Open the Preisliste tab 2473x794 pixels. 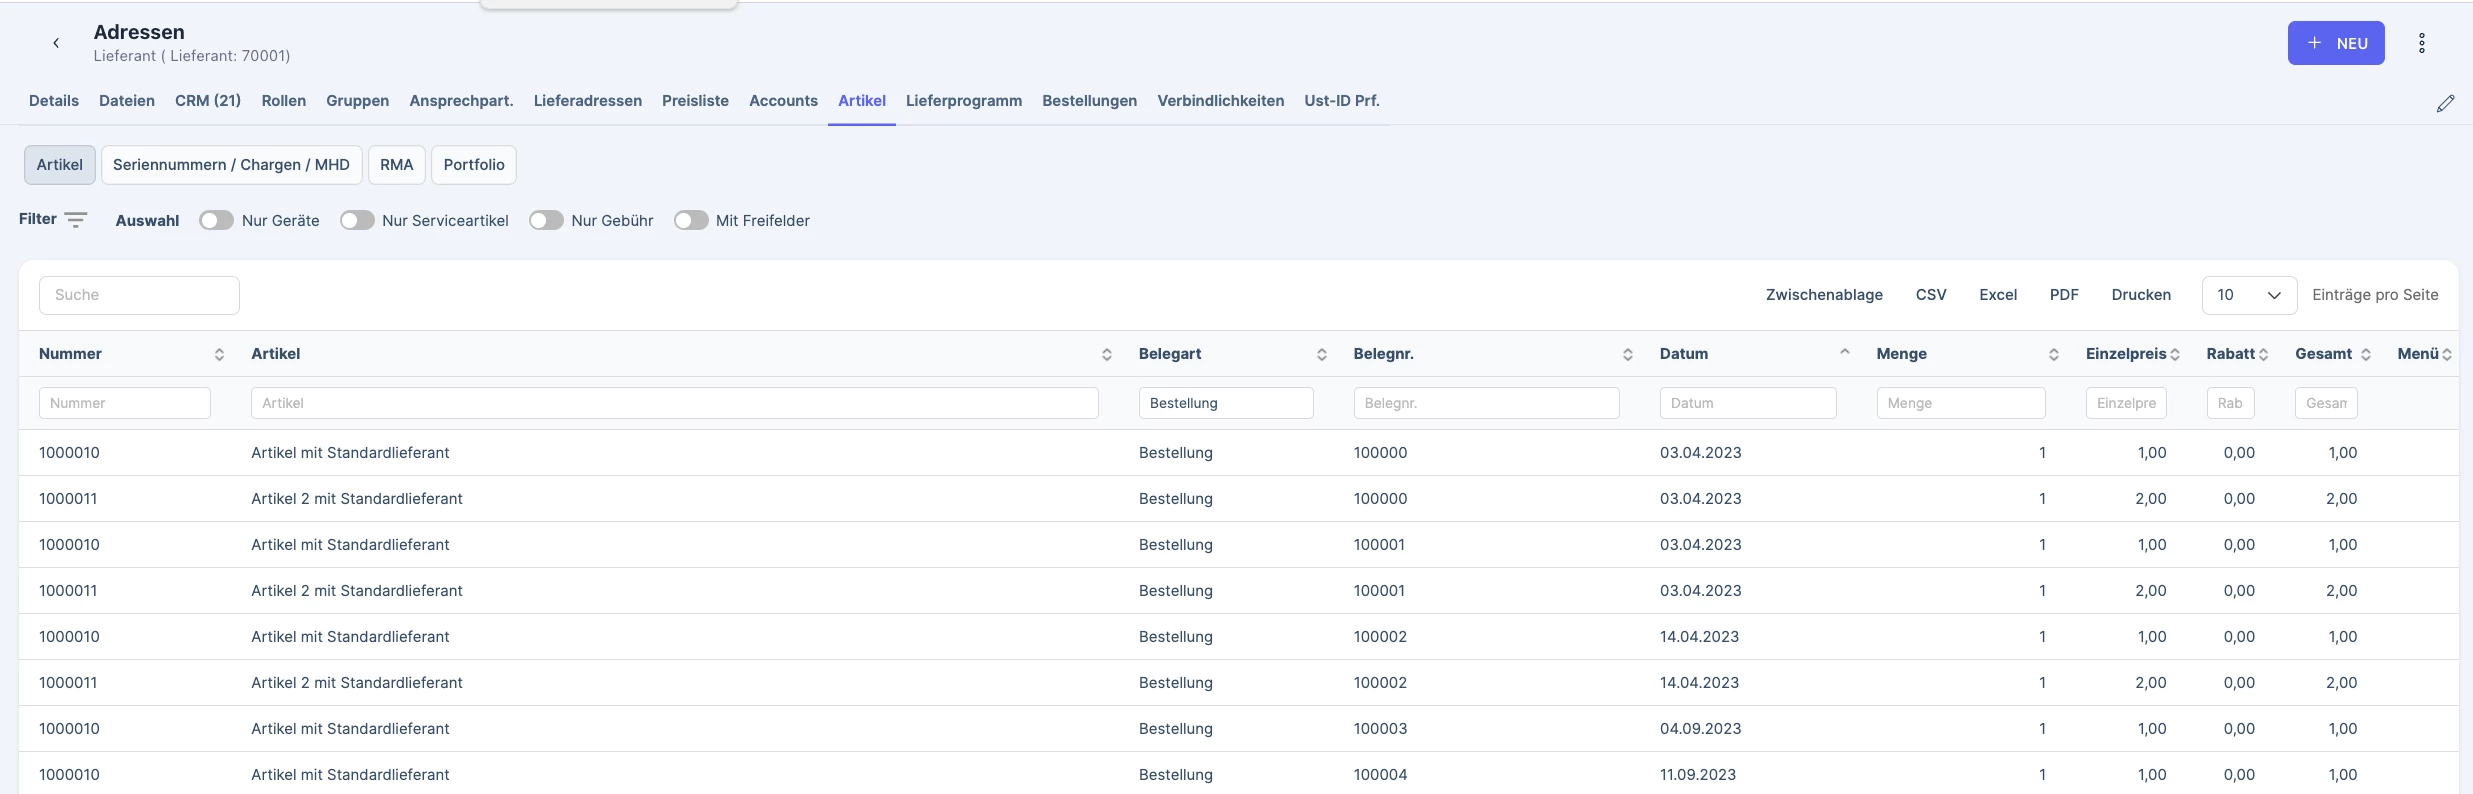click(695, 101)
